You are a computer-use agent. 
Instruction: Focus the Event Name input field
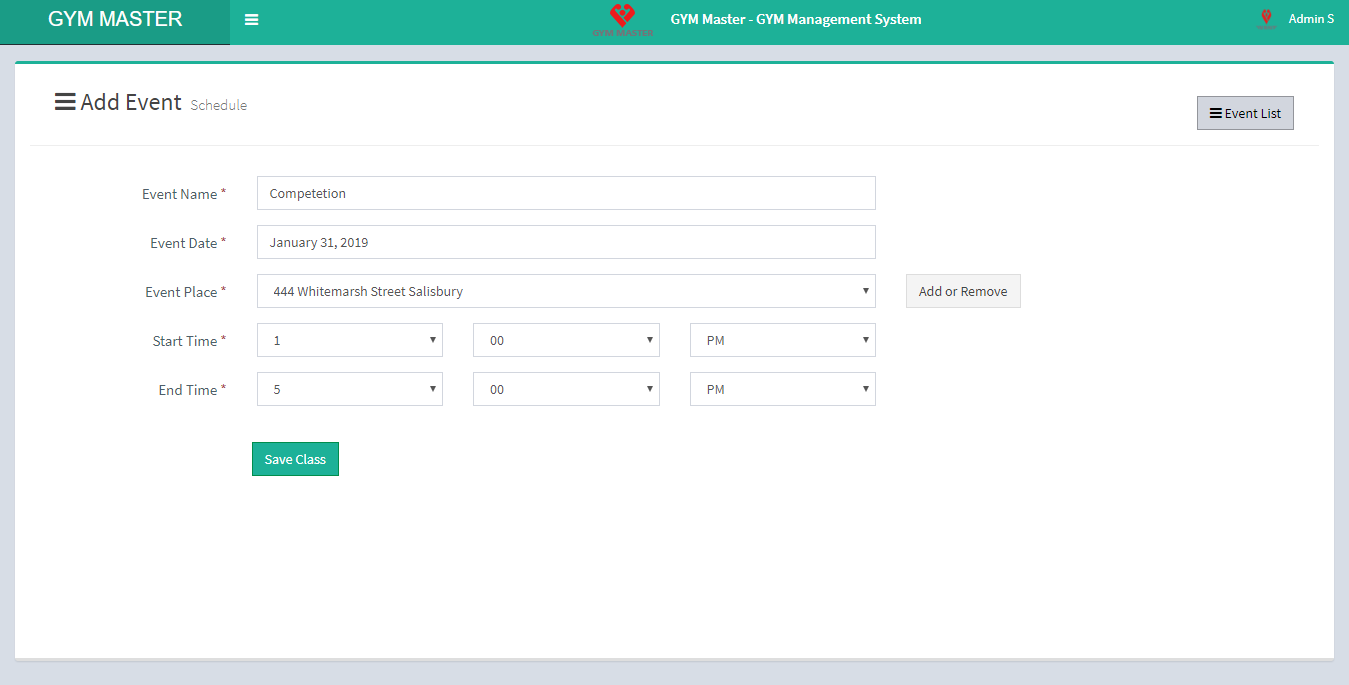tap(566, 193)
